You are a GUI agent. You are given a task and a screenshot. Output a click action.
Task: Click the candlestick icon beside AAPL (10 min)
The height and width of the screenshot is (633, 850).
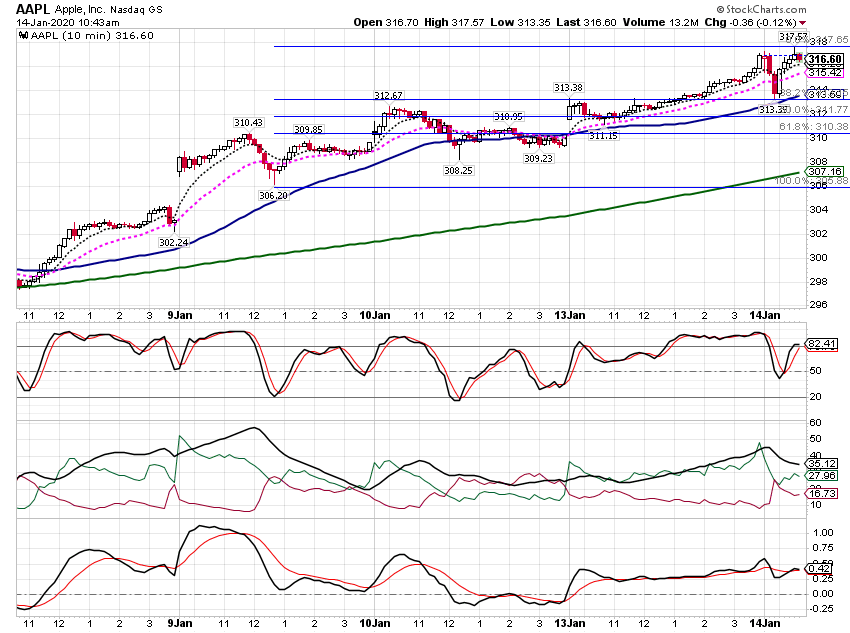click(23, 36)
